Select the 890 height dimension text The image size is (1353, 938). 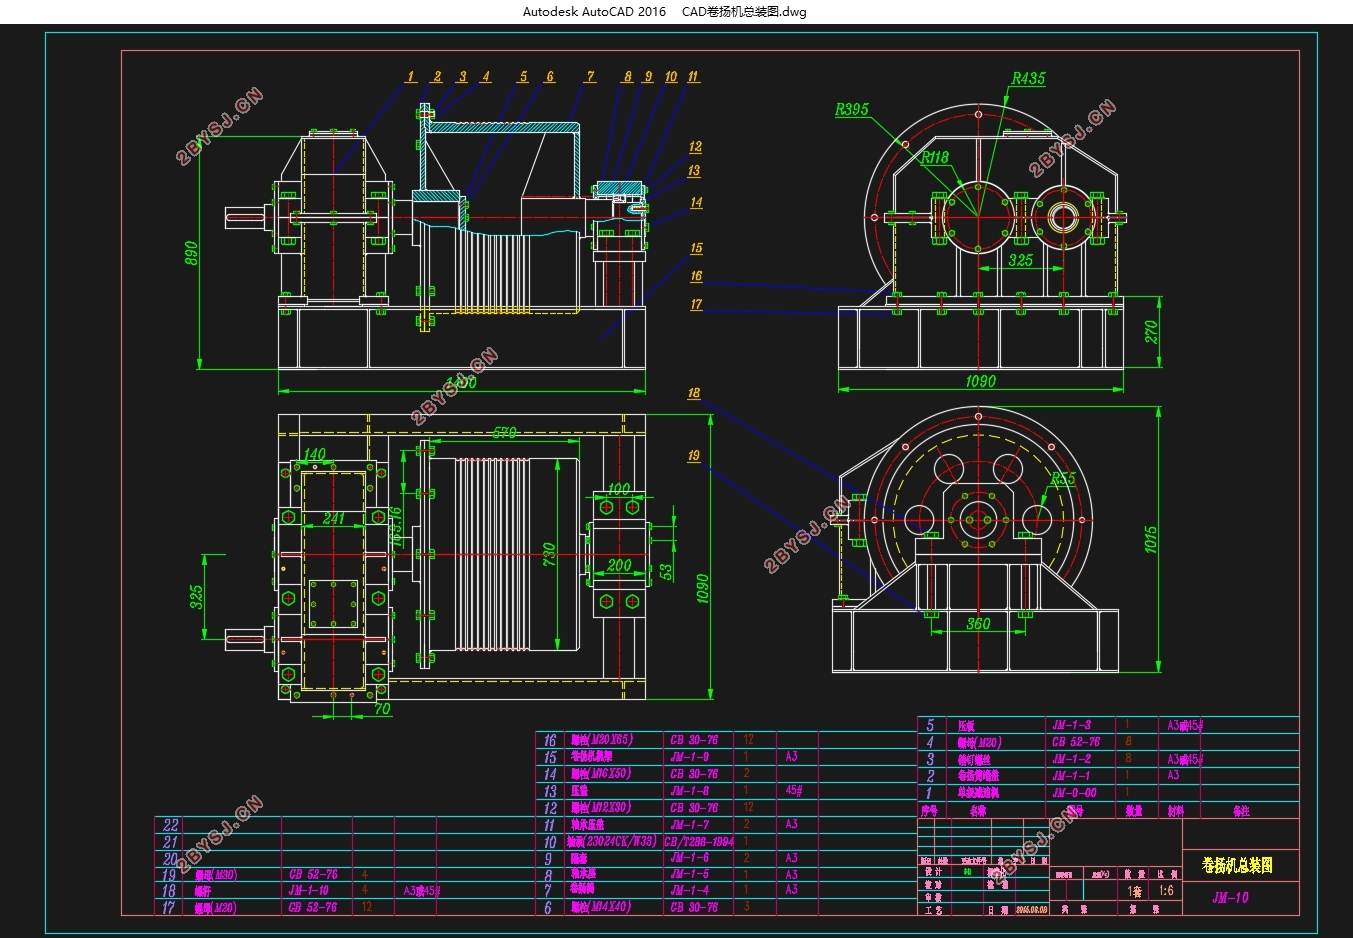coord(191,253)
